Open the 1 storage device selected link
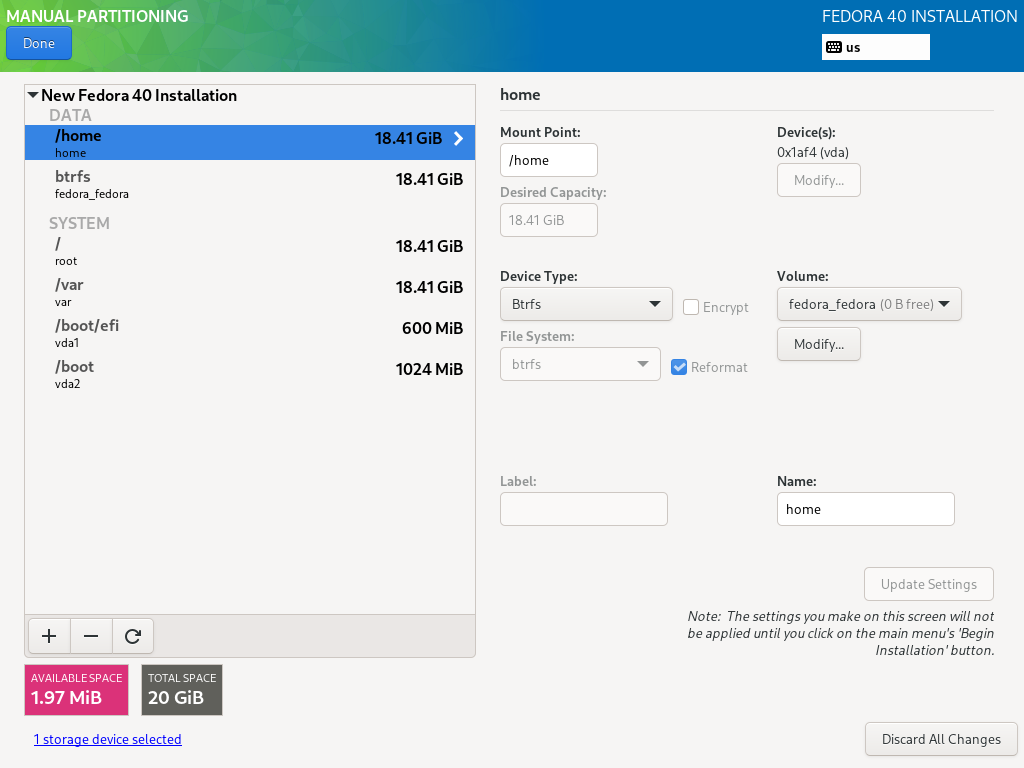 point(108,739)
